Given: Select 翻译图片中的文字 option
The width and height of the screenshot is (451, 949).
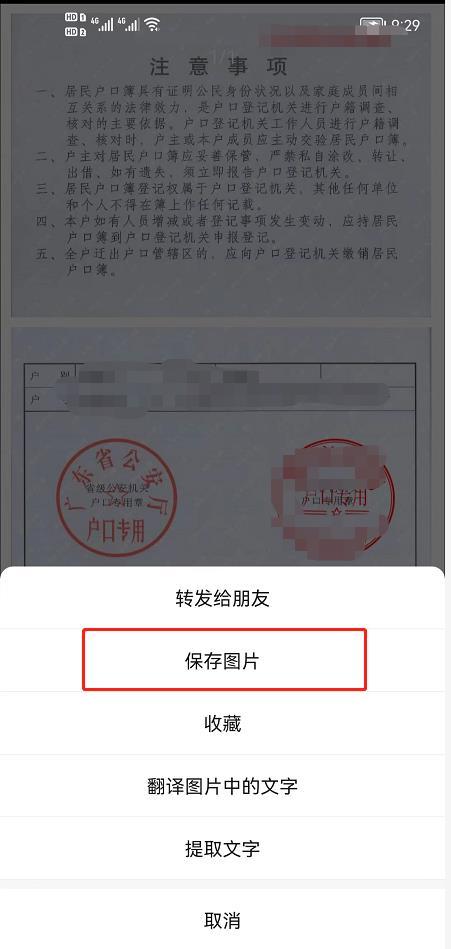Looking at the screenshot, I should [x=222, y=786].
